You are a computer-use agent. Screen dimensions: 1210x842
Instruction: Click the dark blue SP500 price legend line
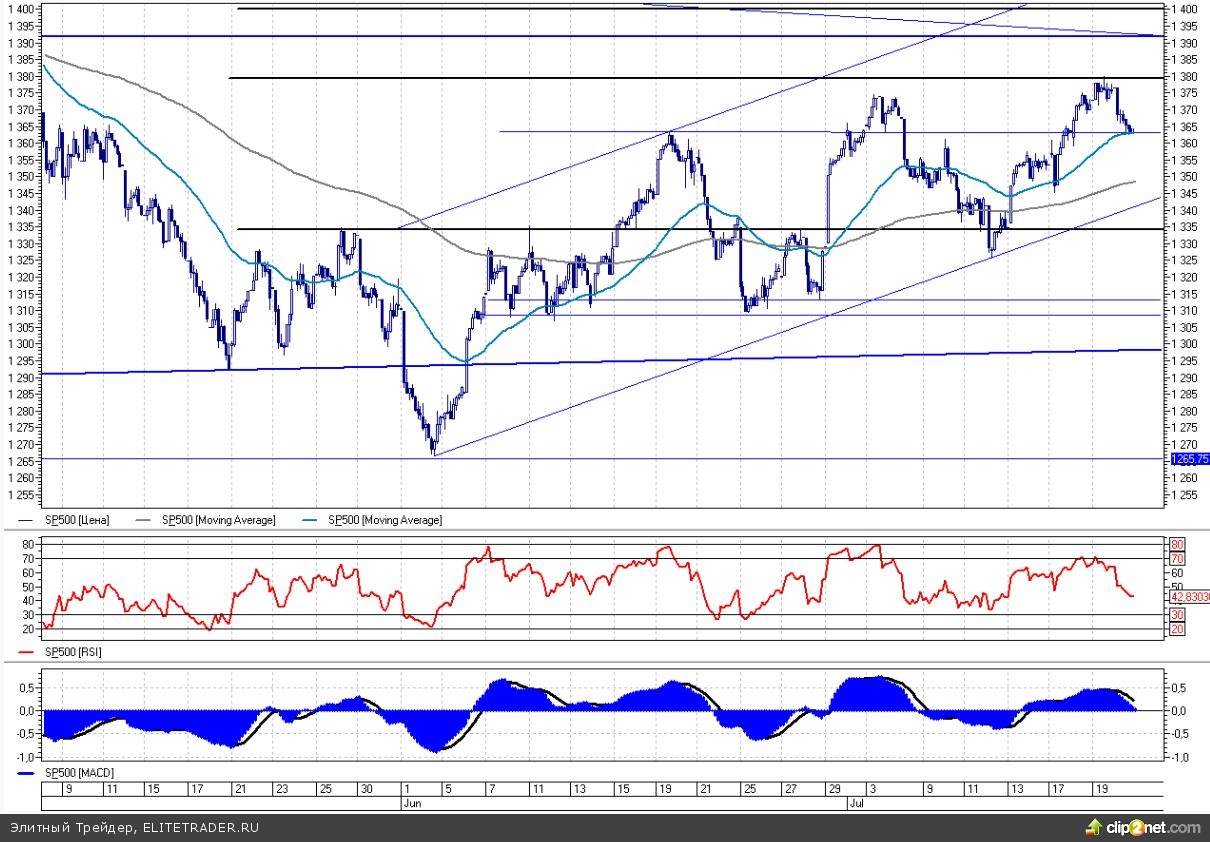(x=28, y=520)
